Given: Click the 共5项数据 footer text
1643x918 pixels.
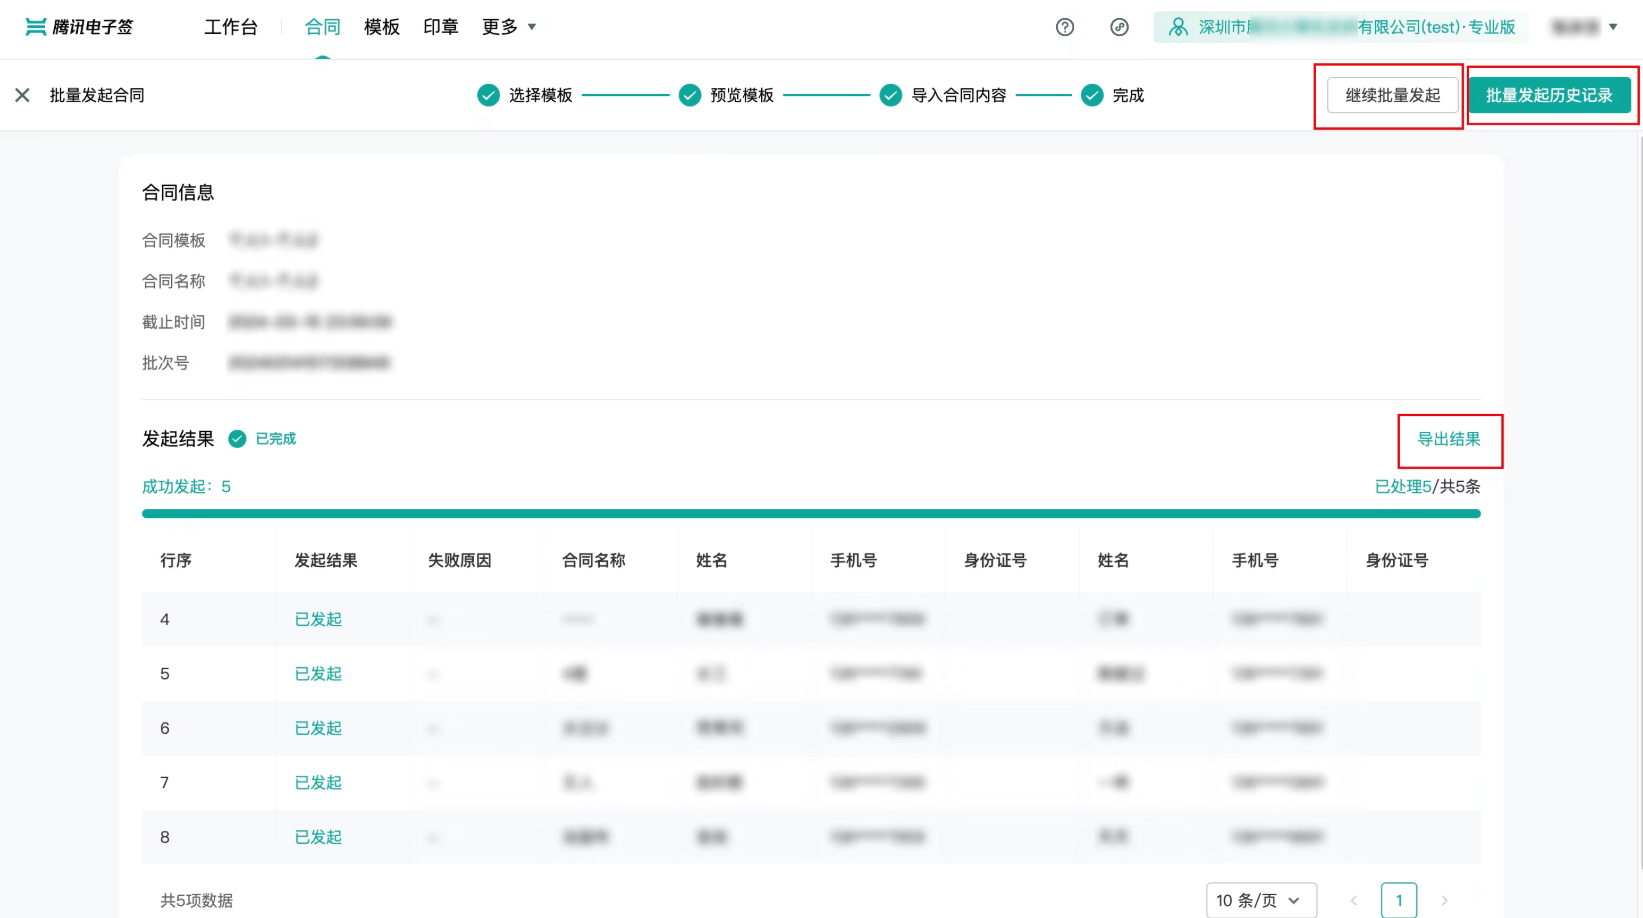Looking at the screenshot, I should (x=197, y=901).
